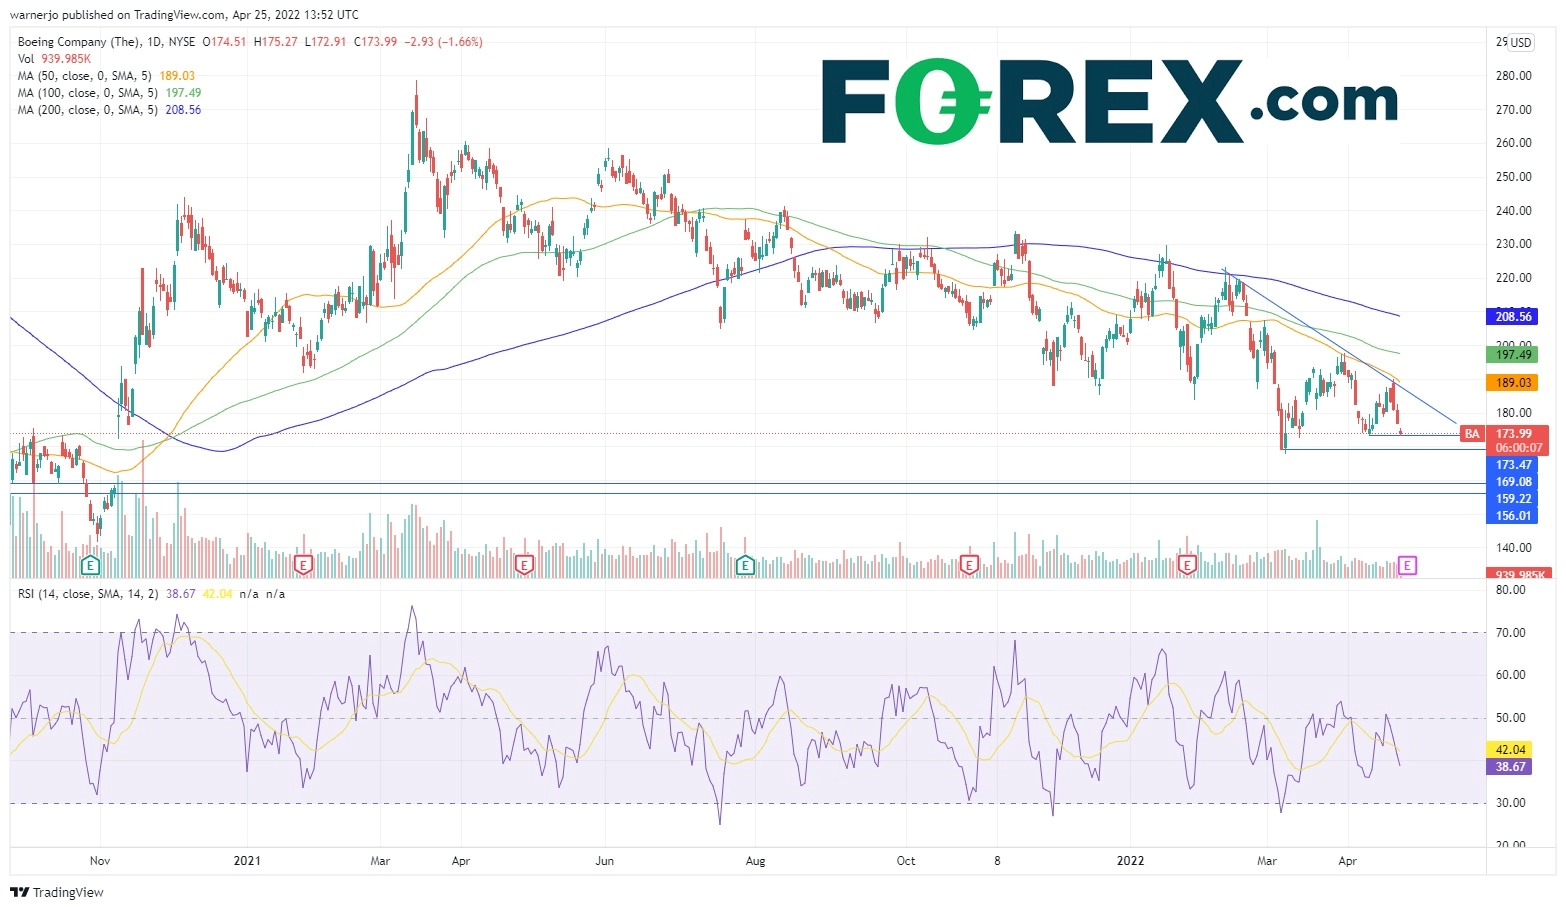Click the red earnings marker after Oct label
This screenshot has width=1566, height=910.
tap(968, 566)
